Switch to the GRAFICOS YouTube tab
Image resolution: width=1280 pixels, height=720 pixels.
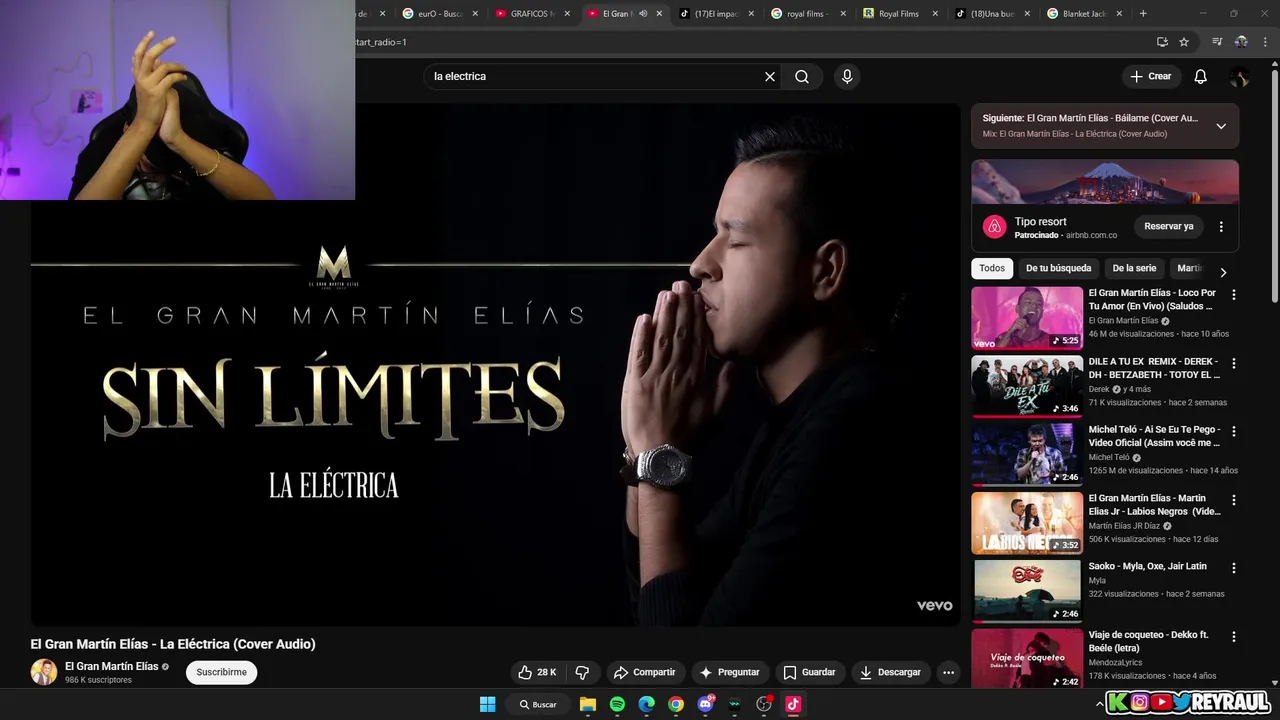[x=530, y=14]
